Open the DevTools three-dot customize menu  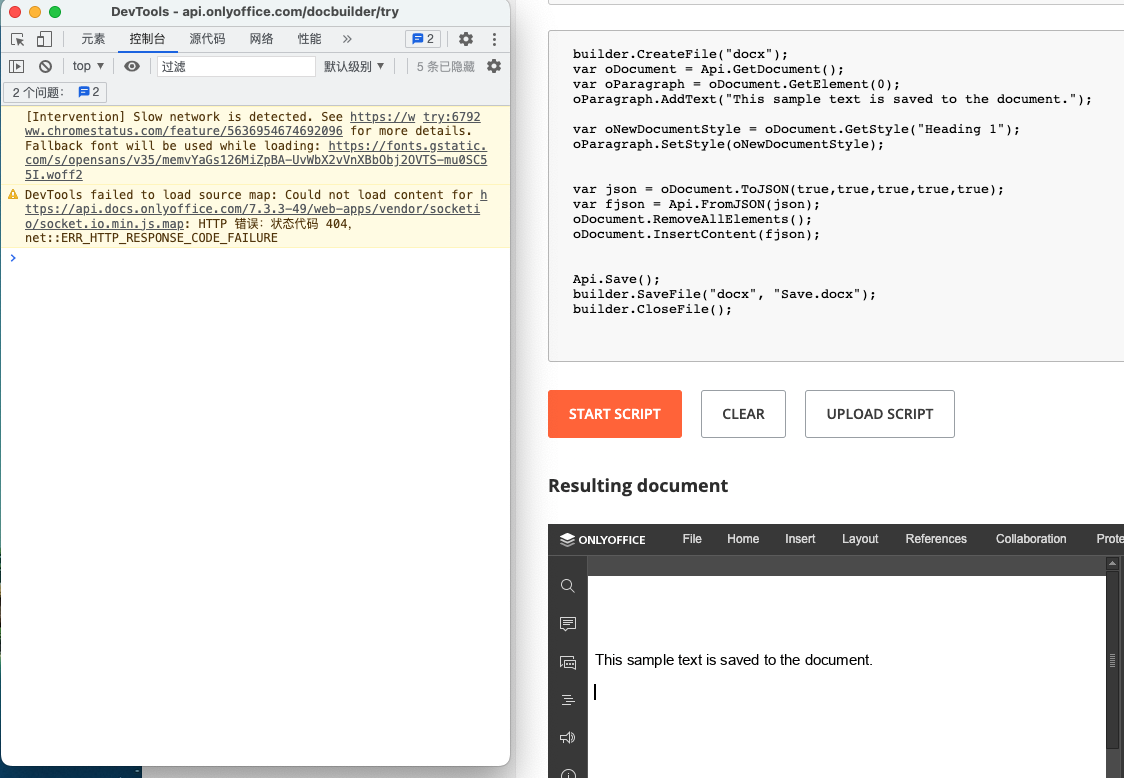click(494, 39)
